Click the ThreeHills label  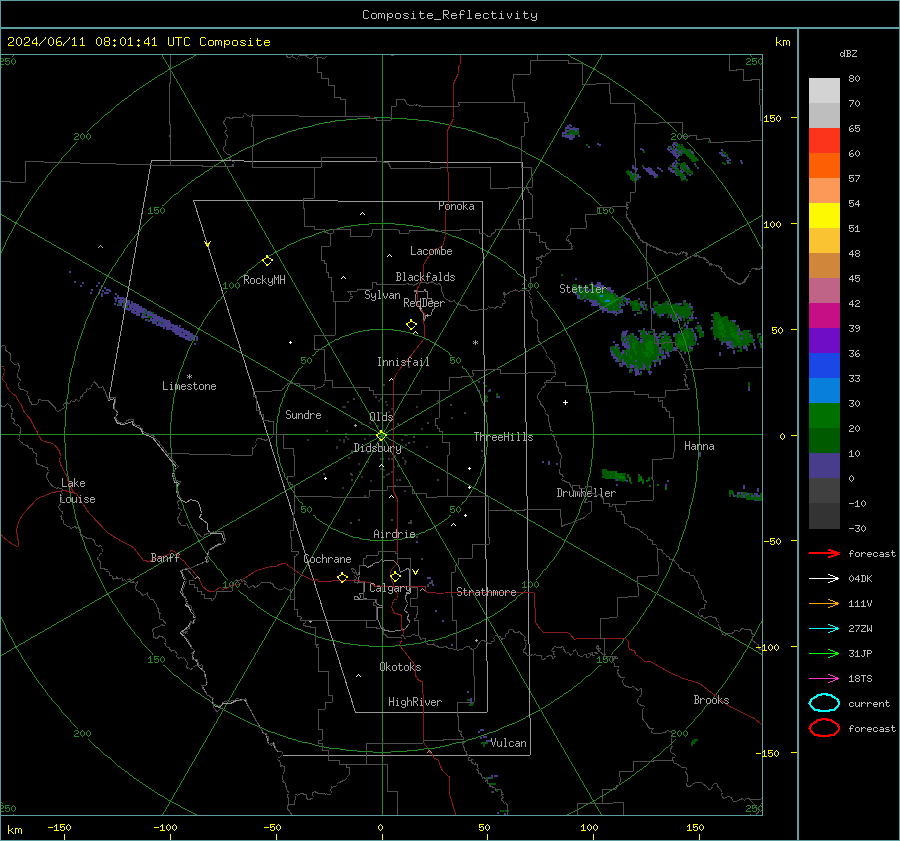(x=503, y=437)
